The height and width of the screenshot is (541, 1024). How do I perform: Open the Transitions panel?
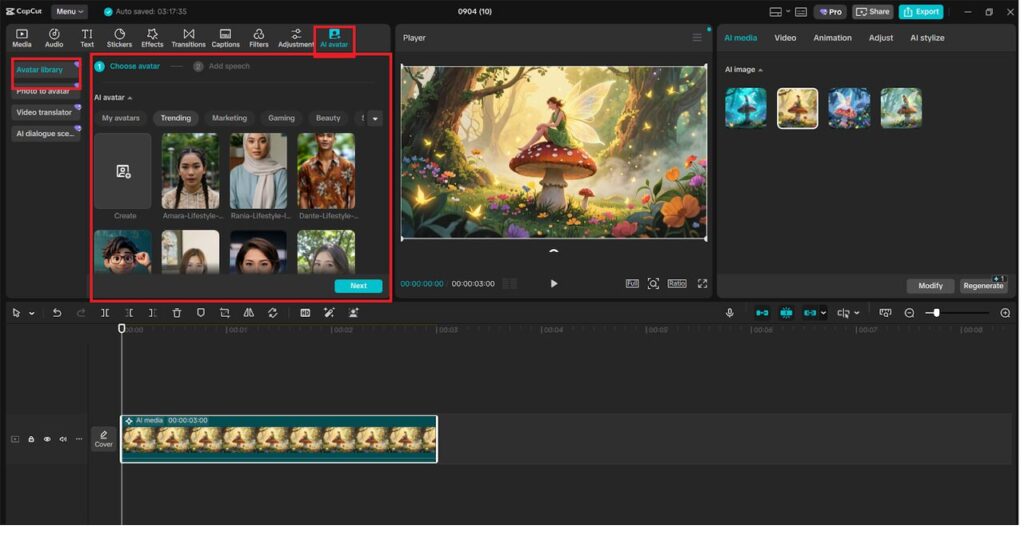coord(188,38)
